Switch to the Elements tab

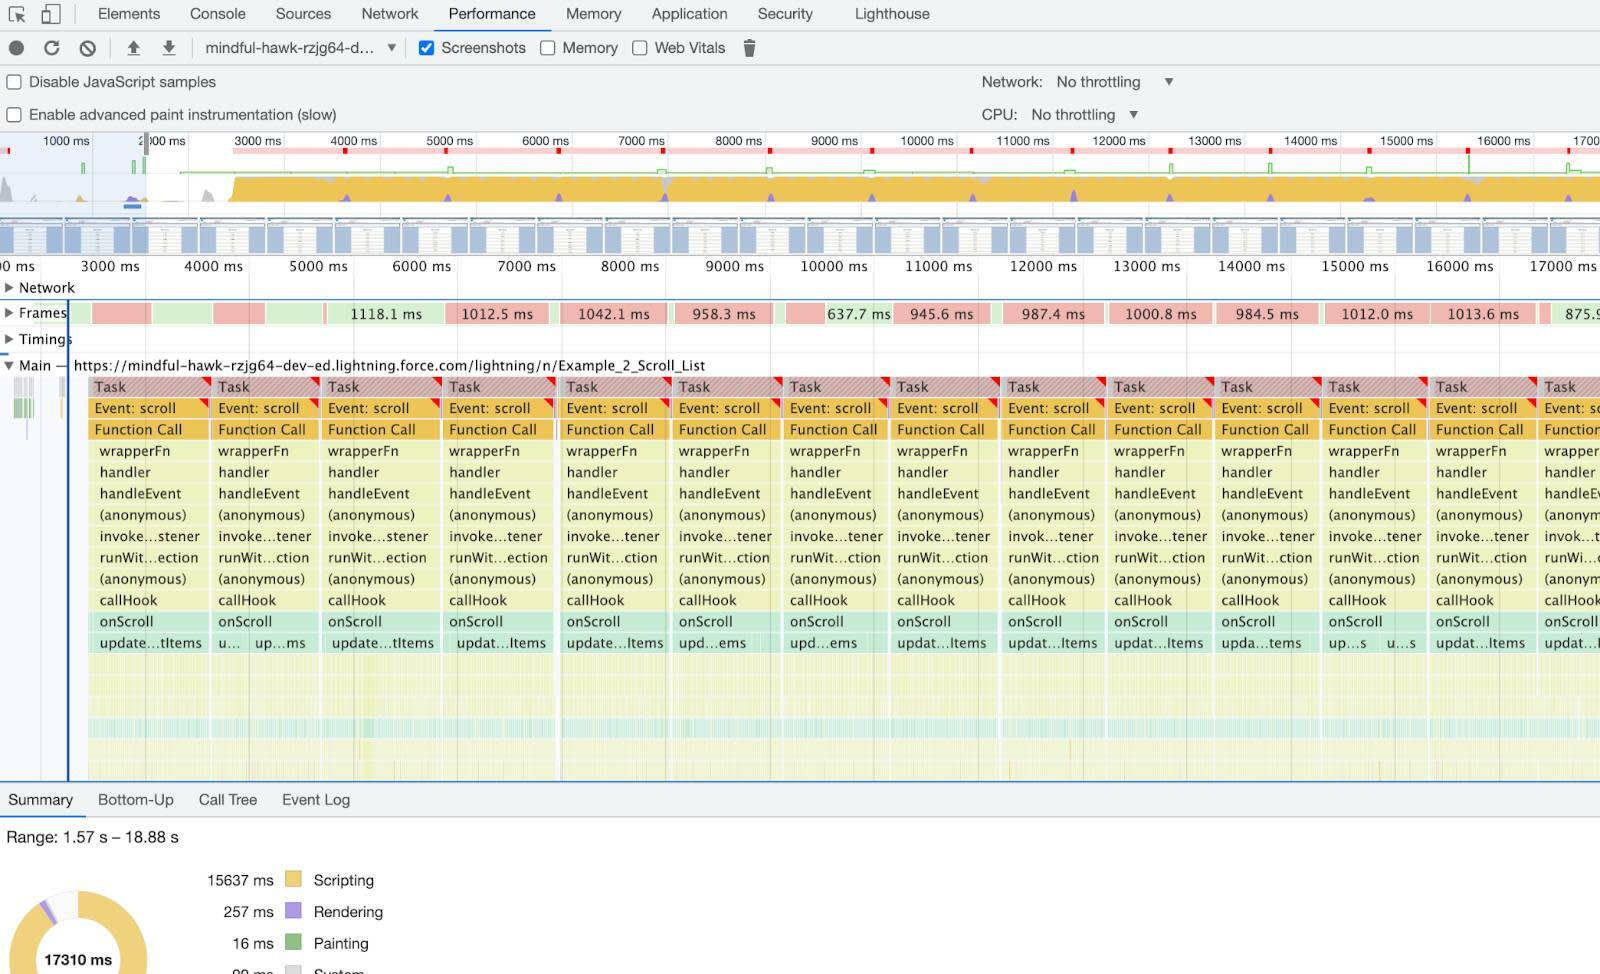pyautogui.click(x=129, y=14)
